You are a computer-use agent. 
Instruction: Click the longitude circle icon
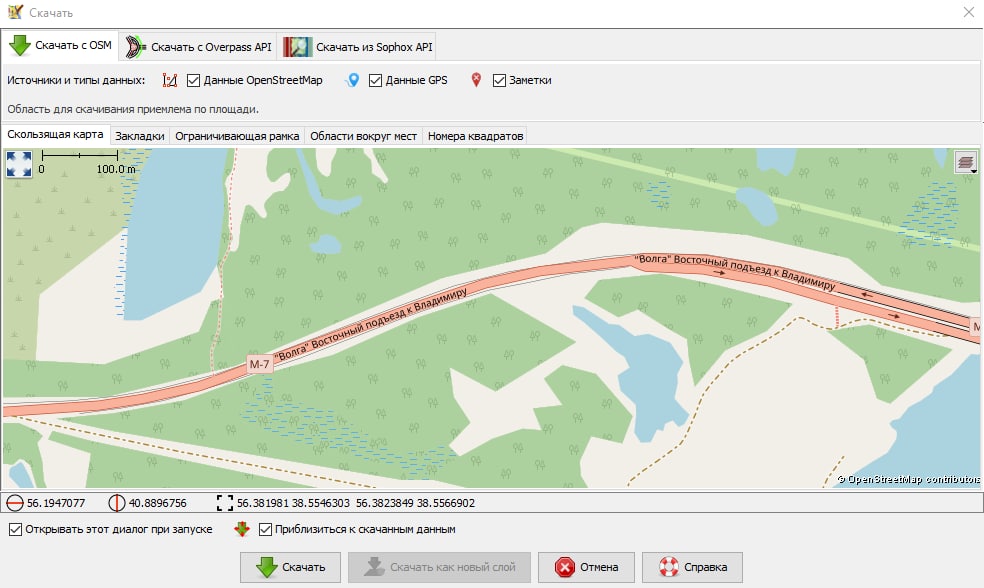[117, 503]
